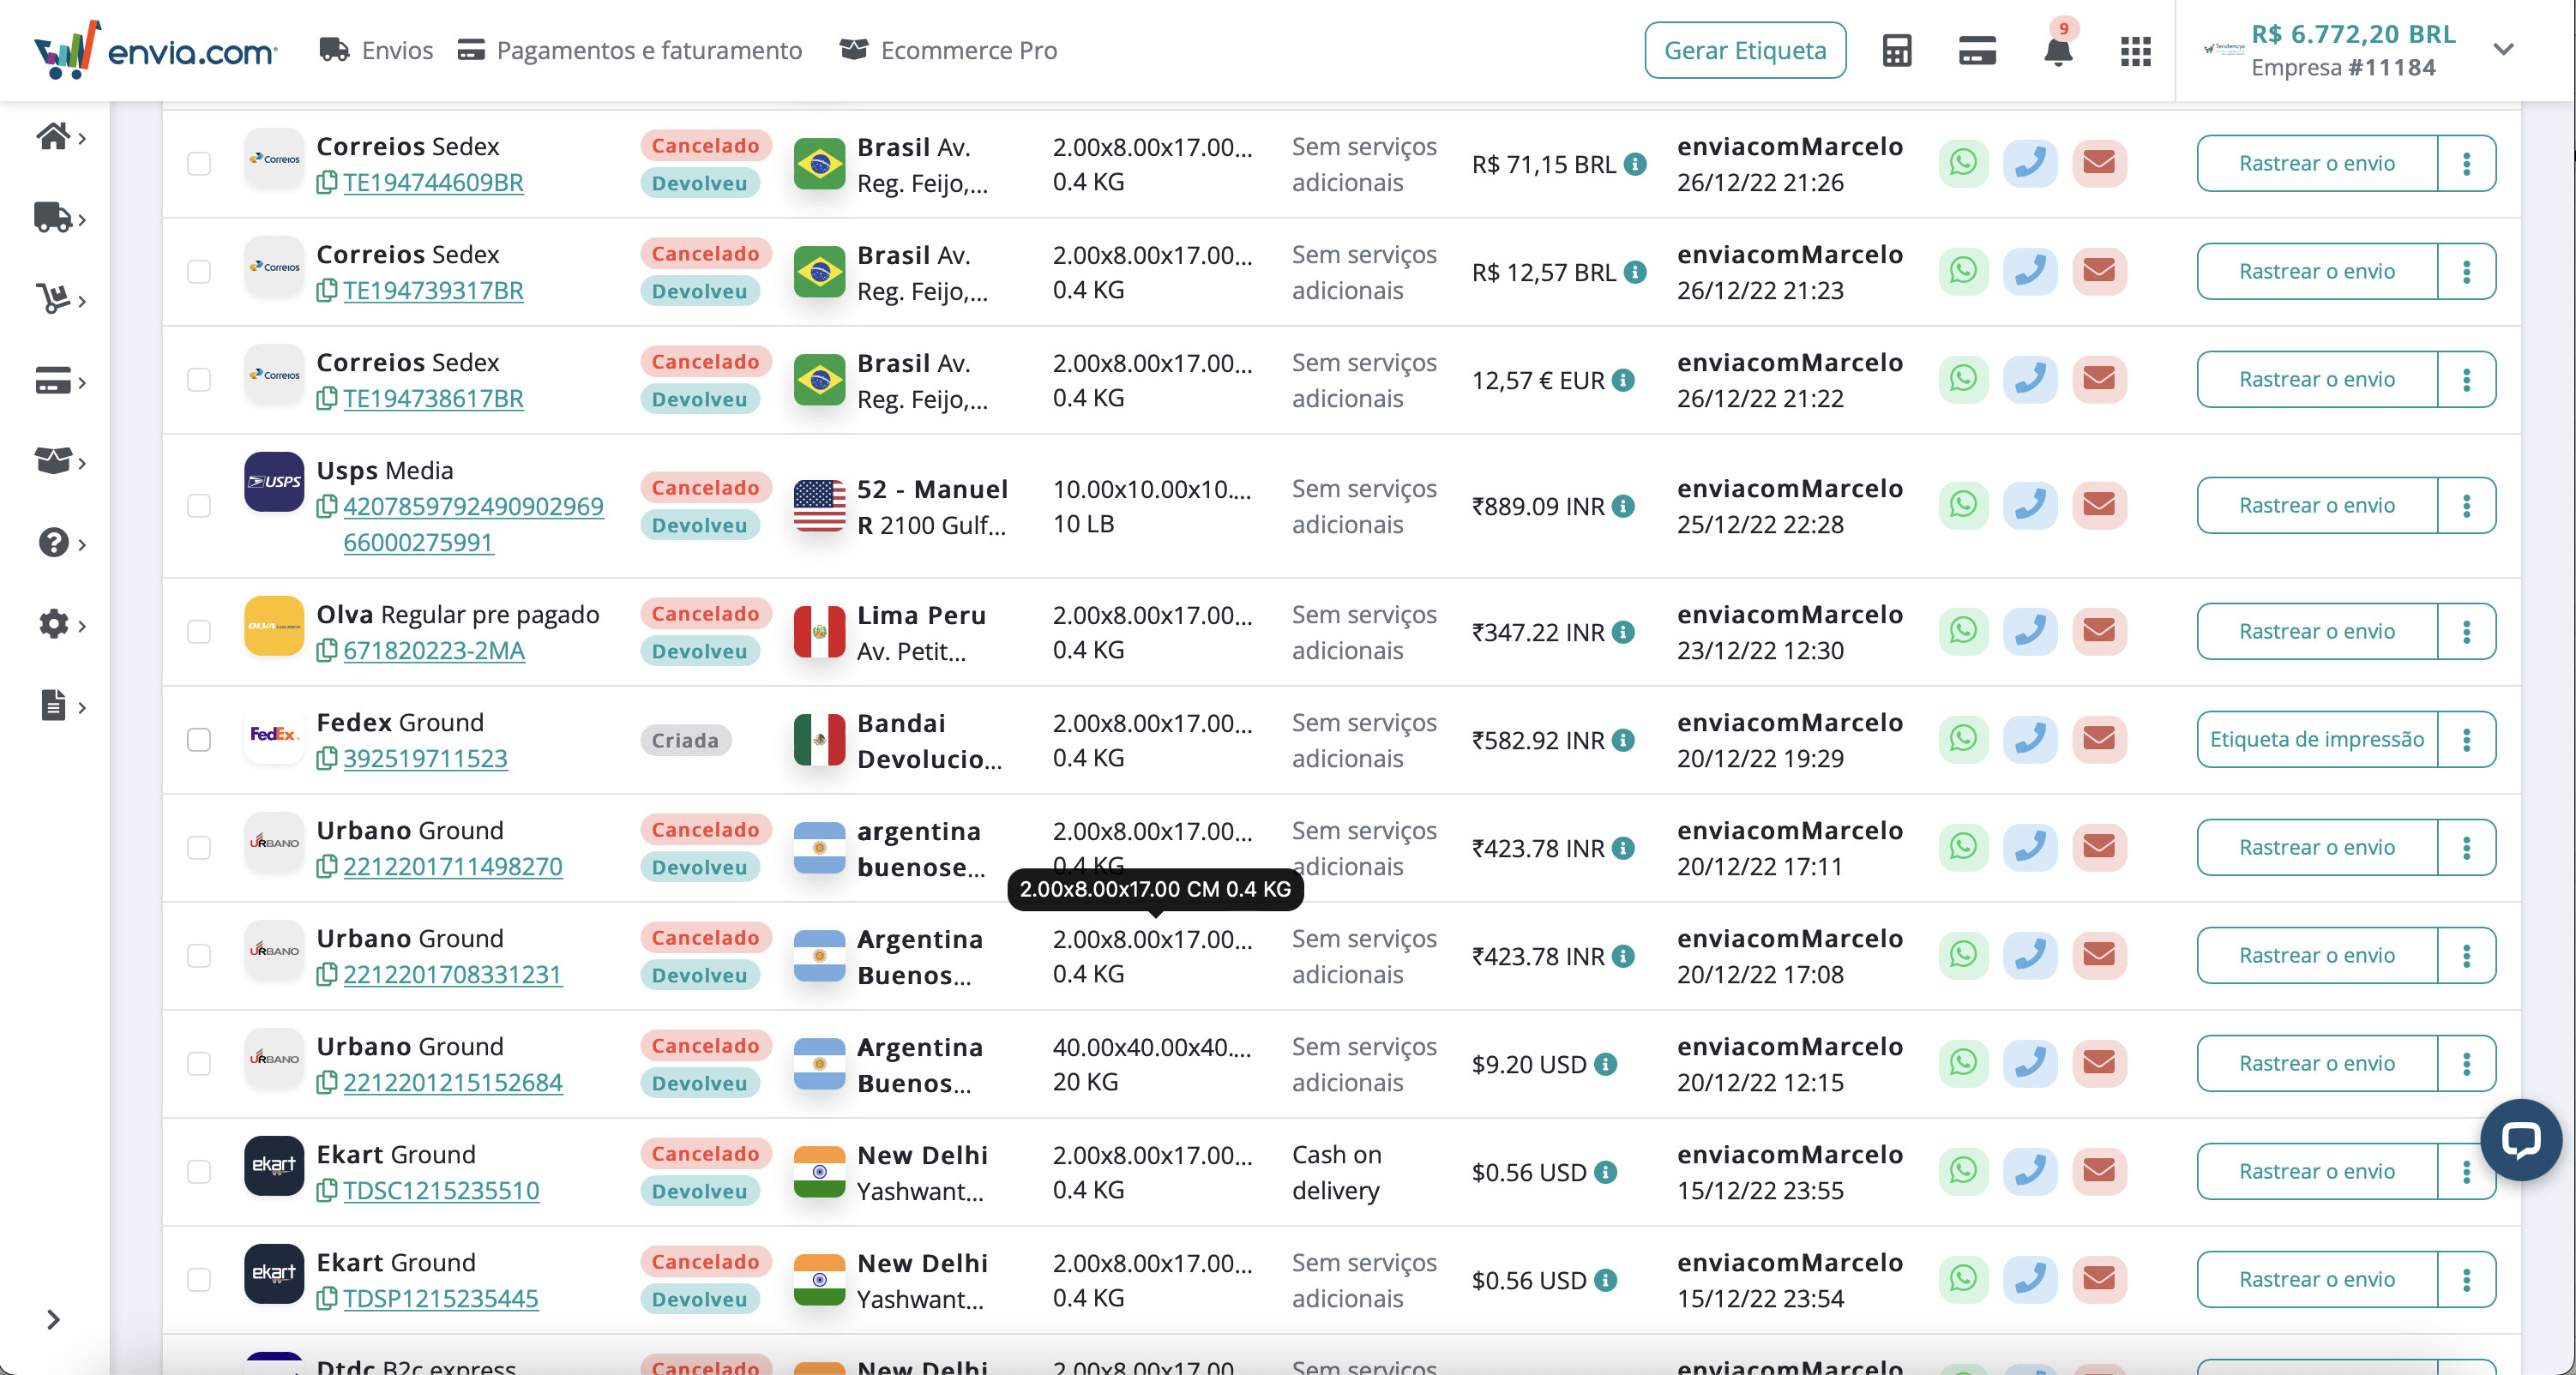The width and height of the screenshot is (2576, 1375).
Task: Expand the cart orders sidebar menu
Action: point(60,299)
